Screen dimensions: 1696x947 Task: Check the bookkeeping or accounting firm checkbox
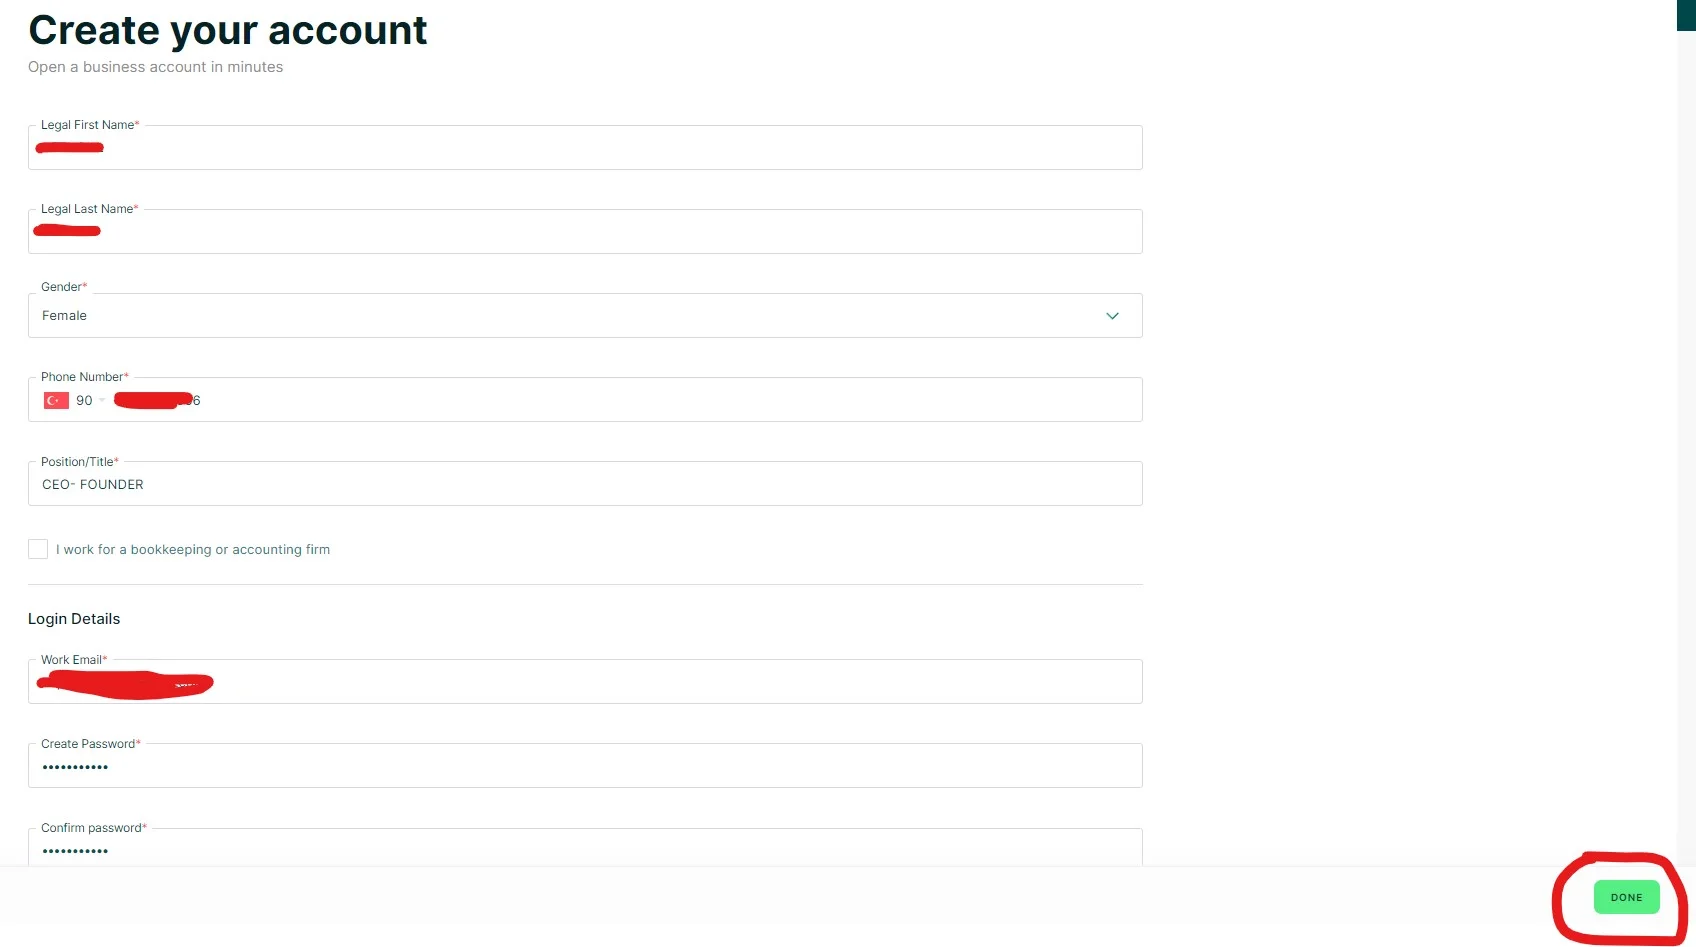pos(38,549)
